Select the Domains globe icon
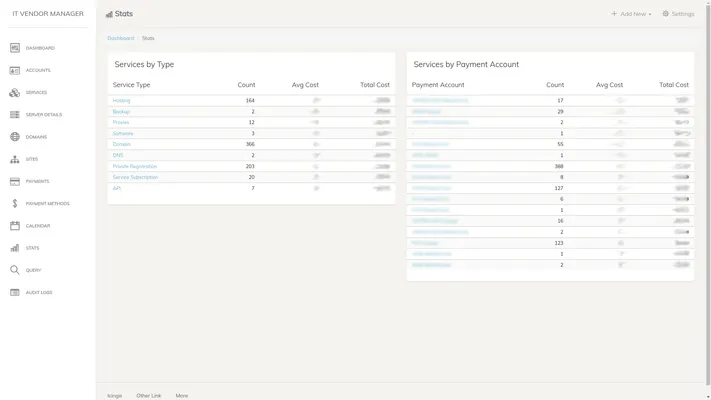Image resolution: width=711 pixels, height=400 pixels. coord(15,137)
